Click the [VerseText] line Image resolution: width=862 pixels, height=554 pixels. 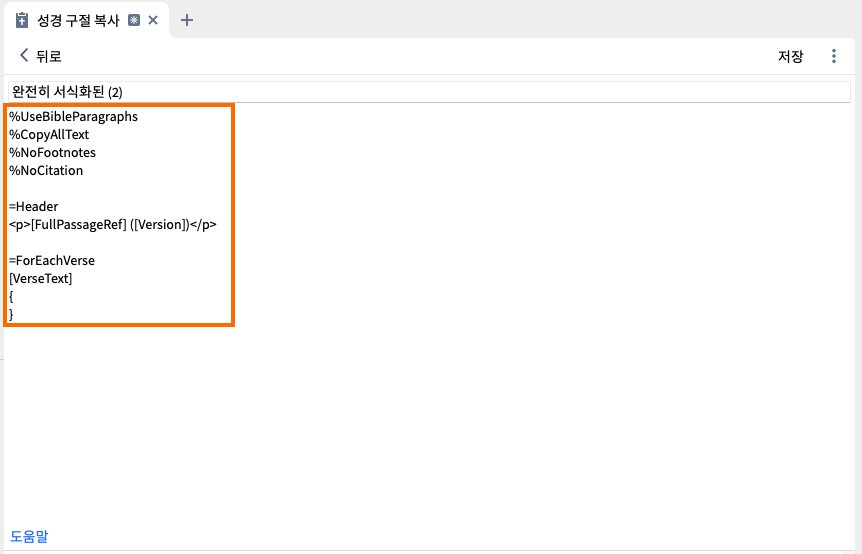click(x=41, y=279)
